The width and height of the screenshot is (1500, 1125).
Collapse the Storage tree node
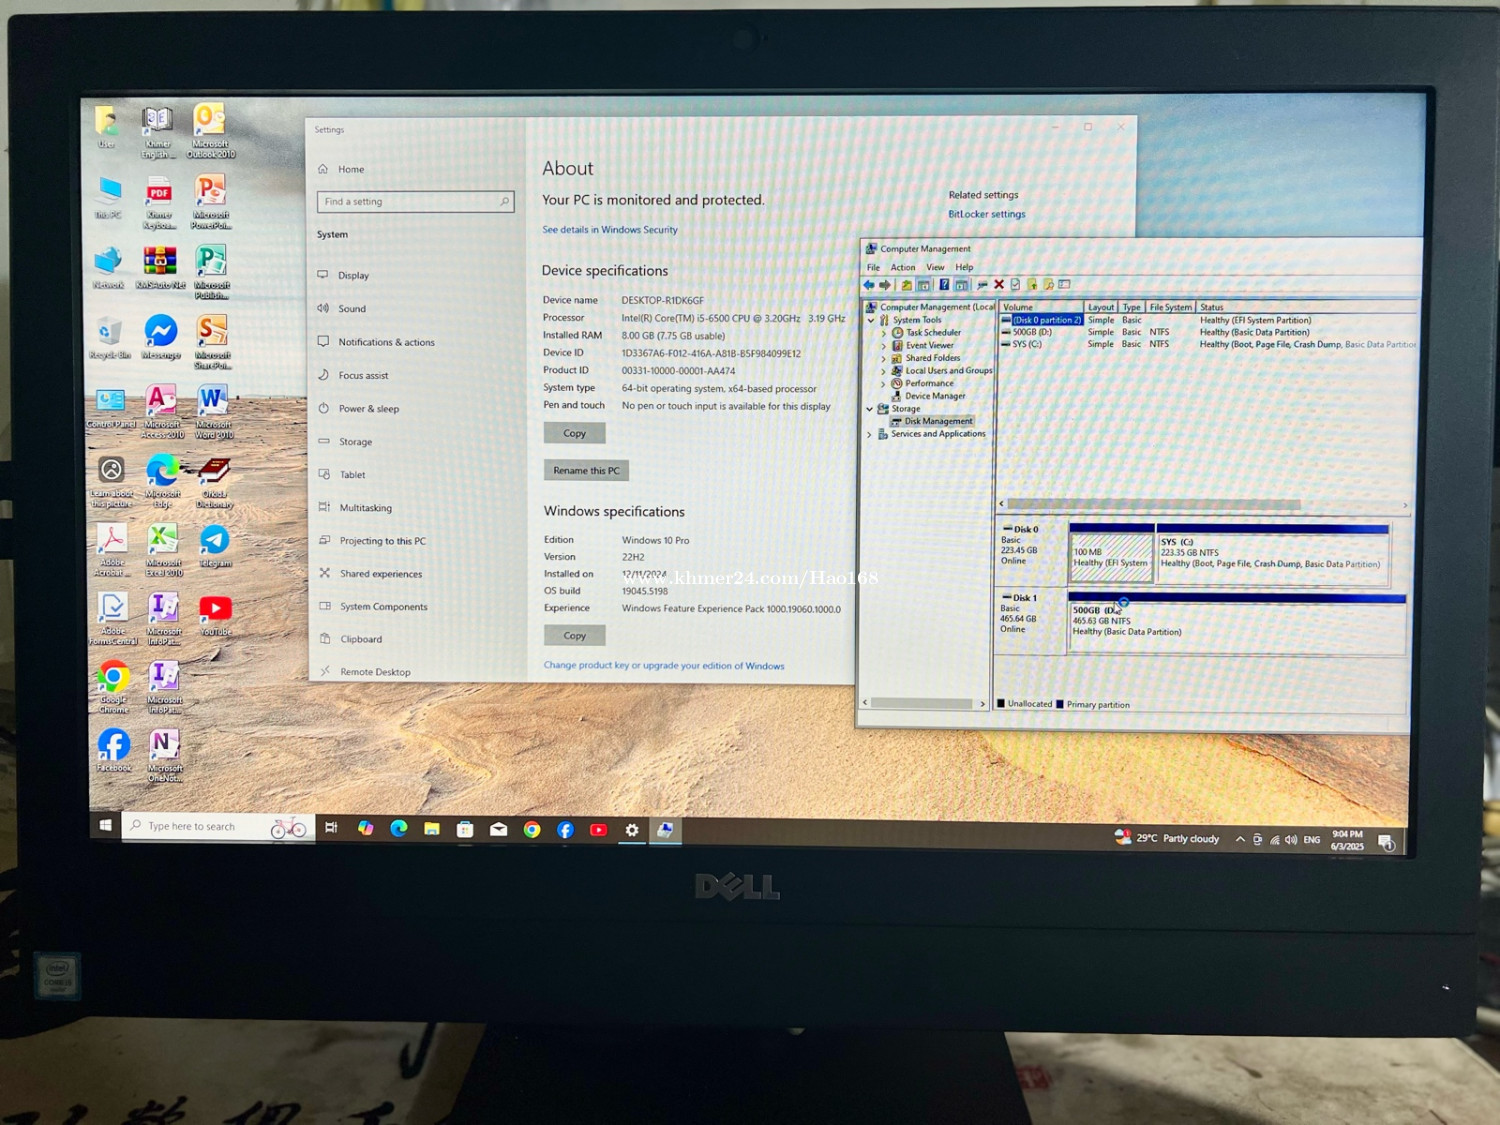tap(870, 409)
